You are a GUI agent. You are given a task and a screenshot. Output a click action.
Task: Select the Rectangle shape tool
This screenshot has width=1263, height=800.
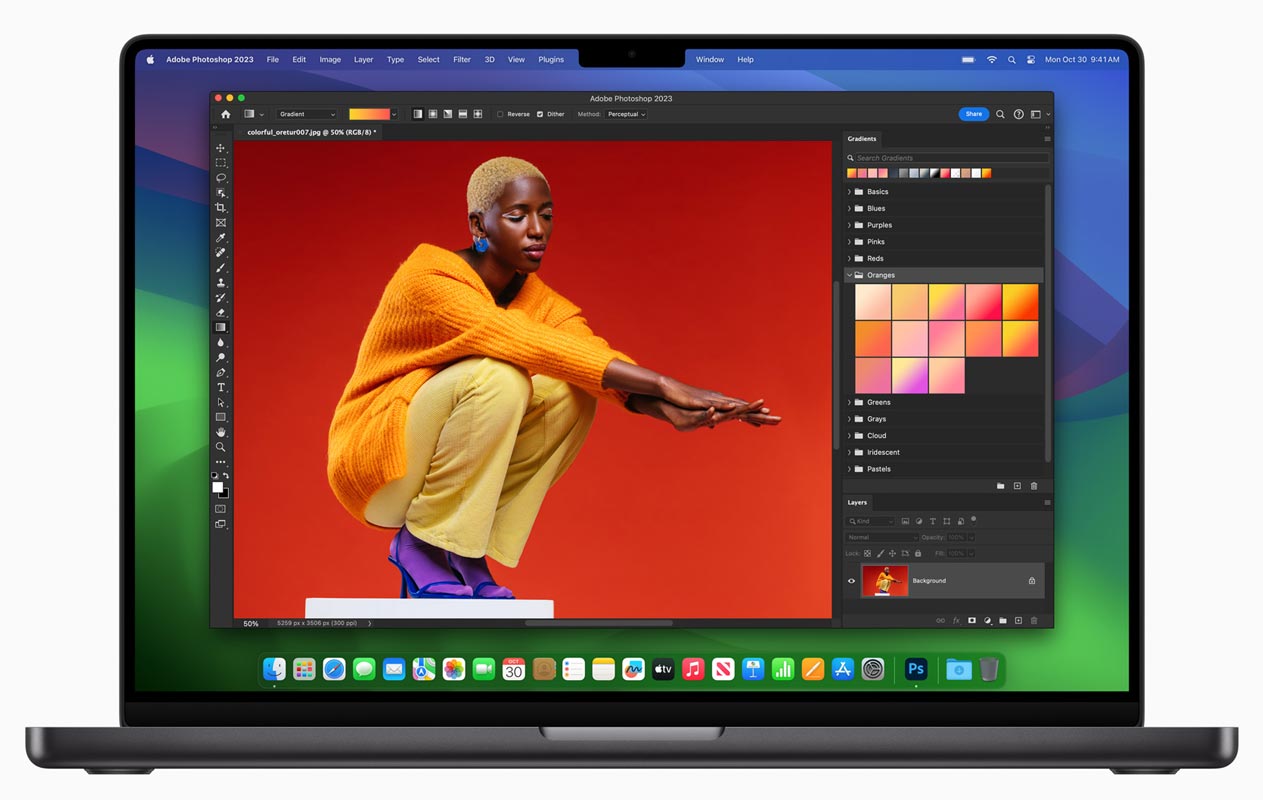pos(221,417)
